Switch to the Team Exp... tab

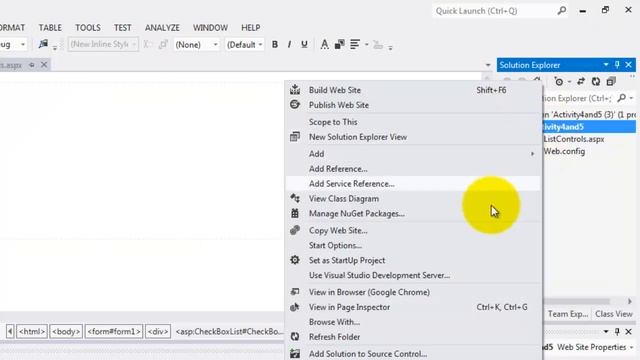(x=568, y=314)
